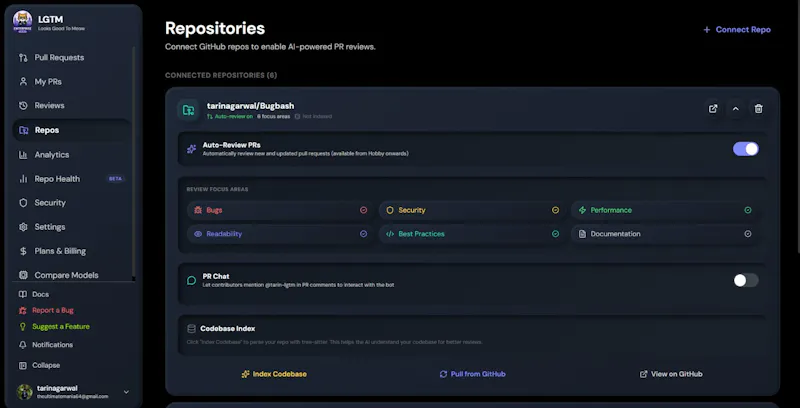Image resolution: width=800 pixels, height=408 pixels.
Task: Open Compare Models page
Action: pos(71,275)
